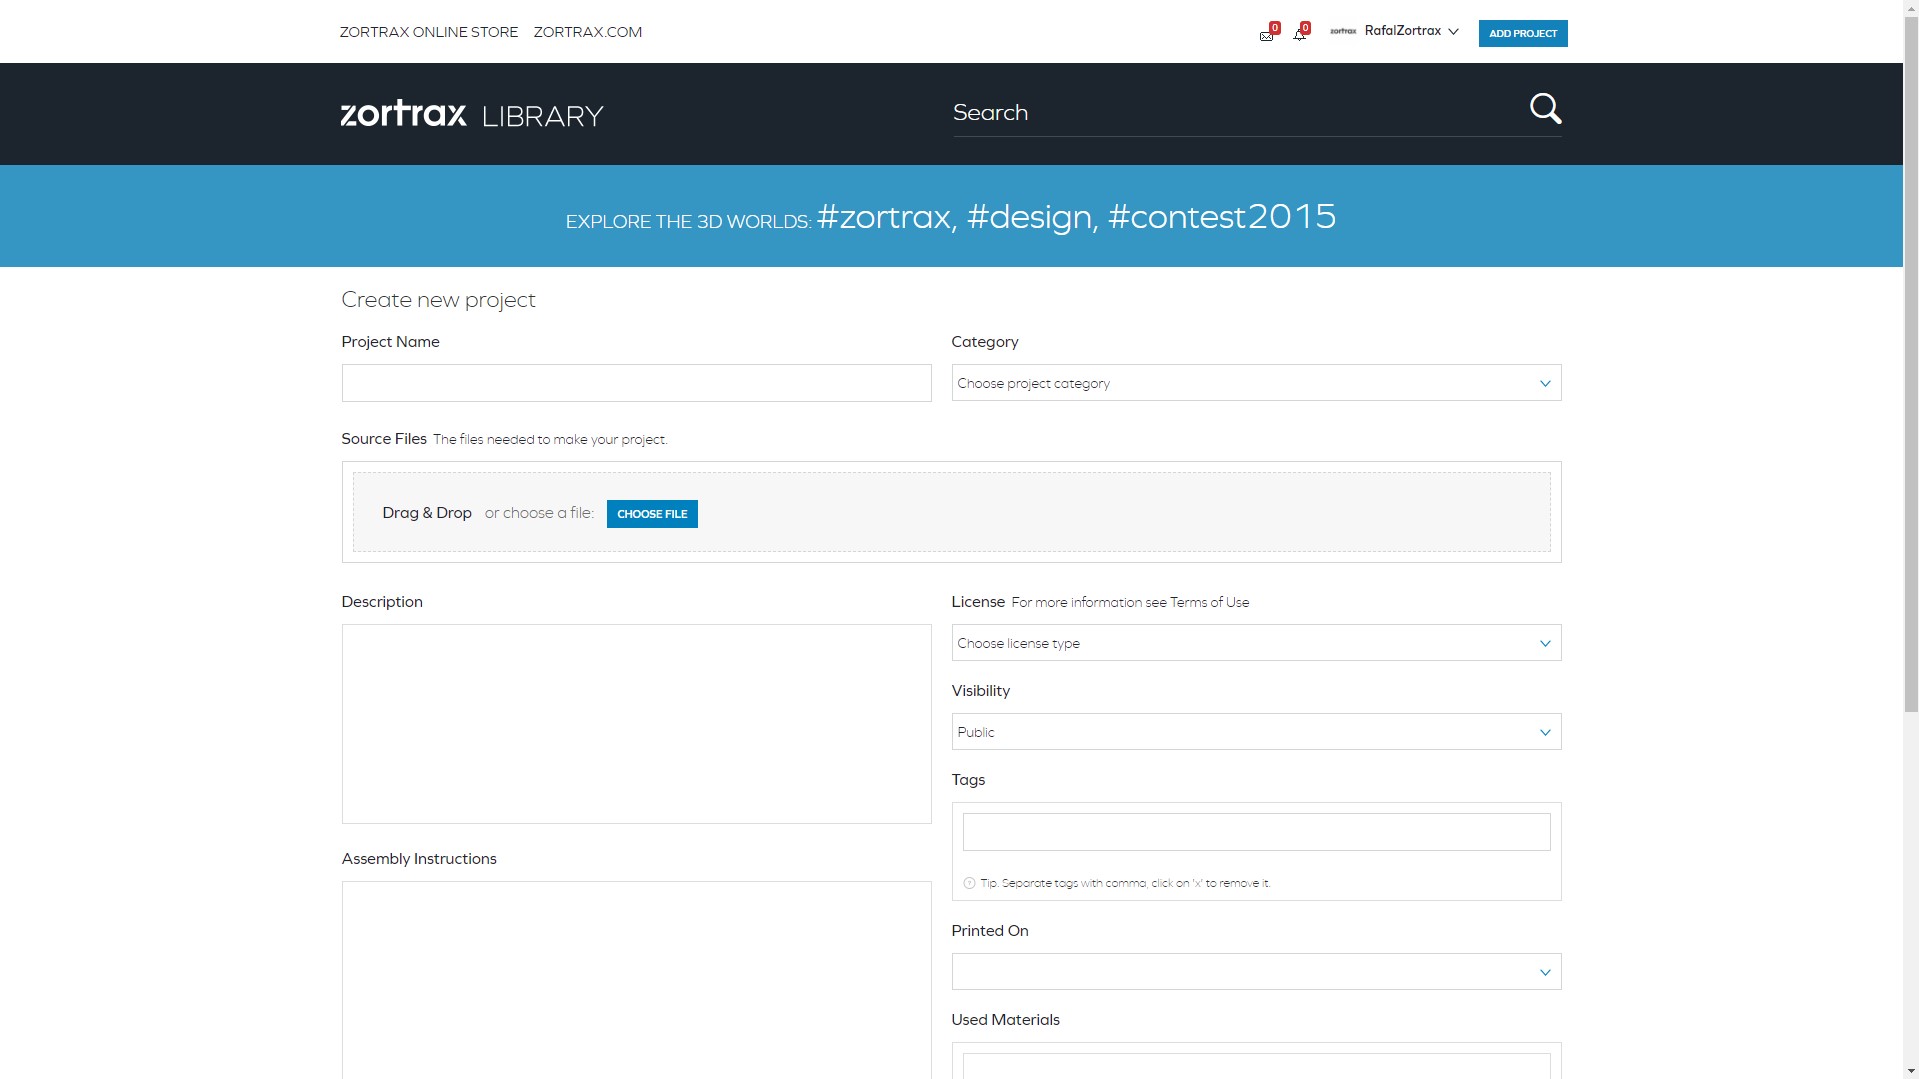The width and height of the screenshot is (1919, 1079).
Task: Click the Choose File button
Action: (x=651, y=514)
